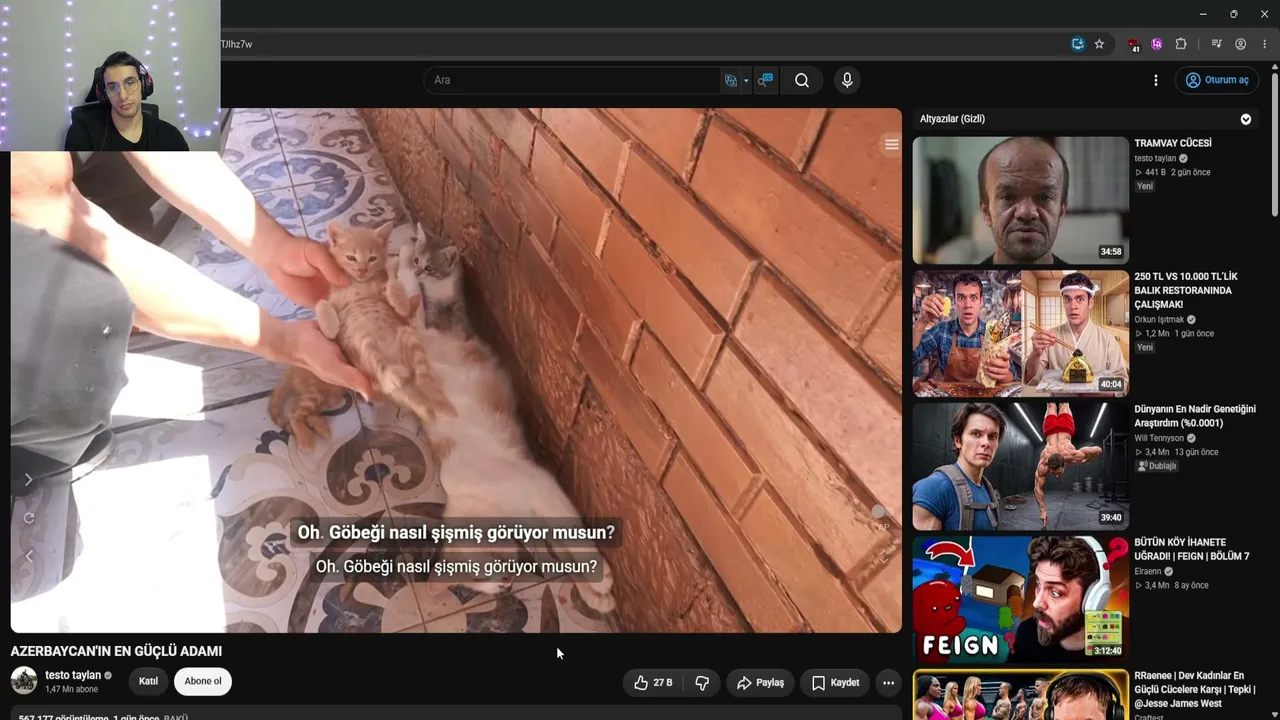
Task: Save the video with 'Kaydet'
Action: click(835, 683)
